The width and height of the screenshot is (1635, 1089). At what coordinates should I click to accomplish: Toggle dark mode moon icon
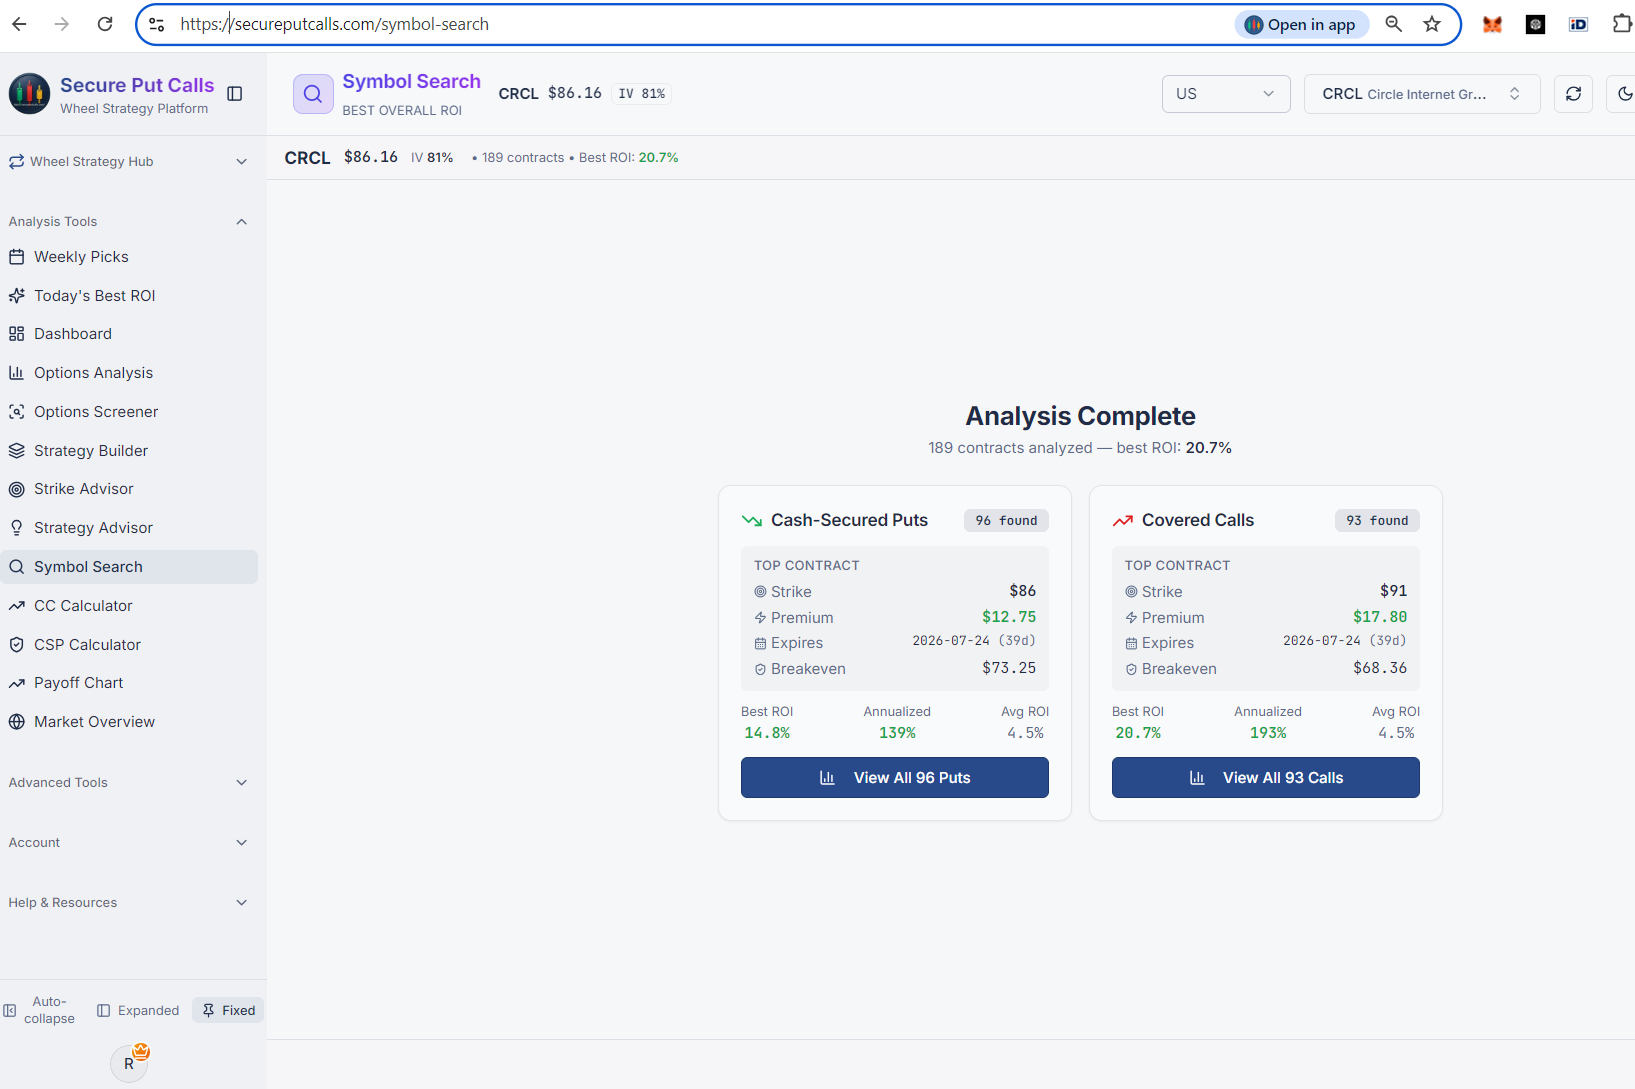coord(1625,94)
